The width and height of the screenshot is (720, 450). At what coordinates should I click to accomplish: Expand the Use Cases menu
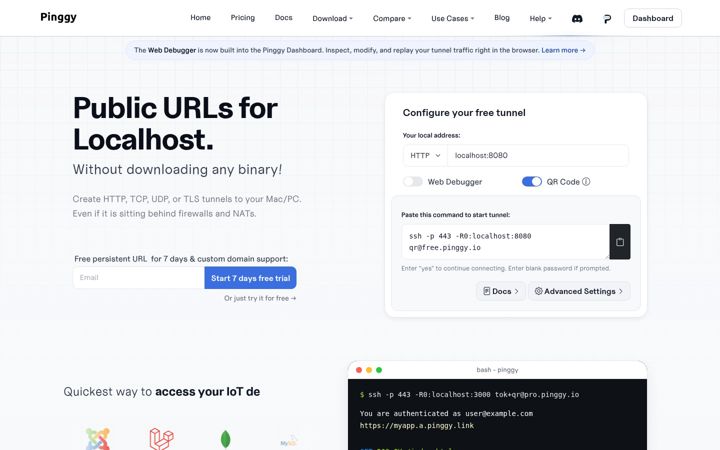click(452, 18)
